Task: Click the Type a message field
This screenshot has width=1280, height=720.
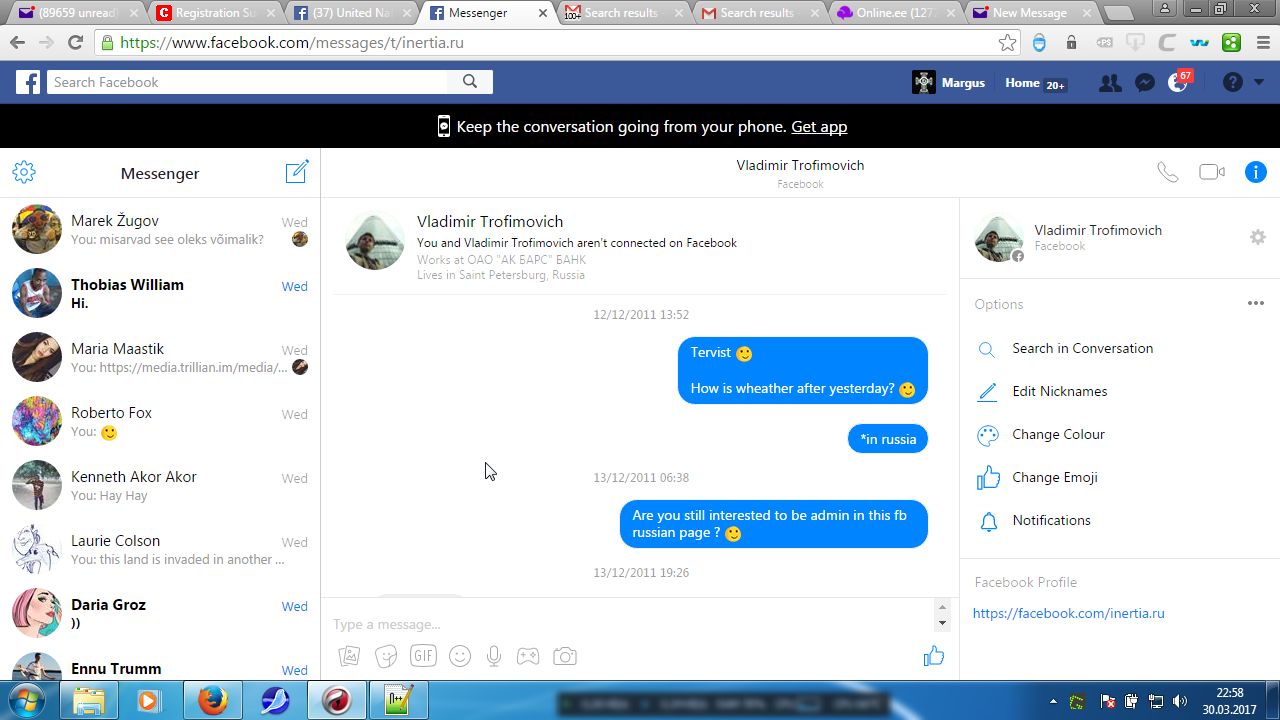Action: point(630,624)
